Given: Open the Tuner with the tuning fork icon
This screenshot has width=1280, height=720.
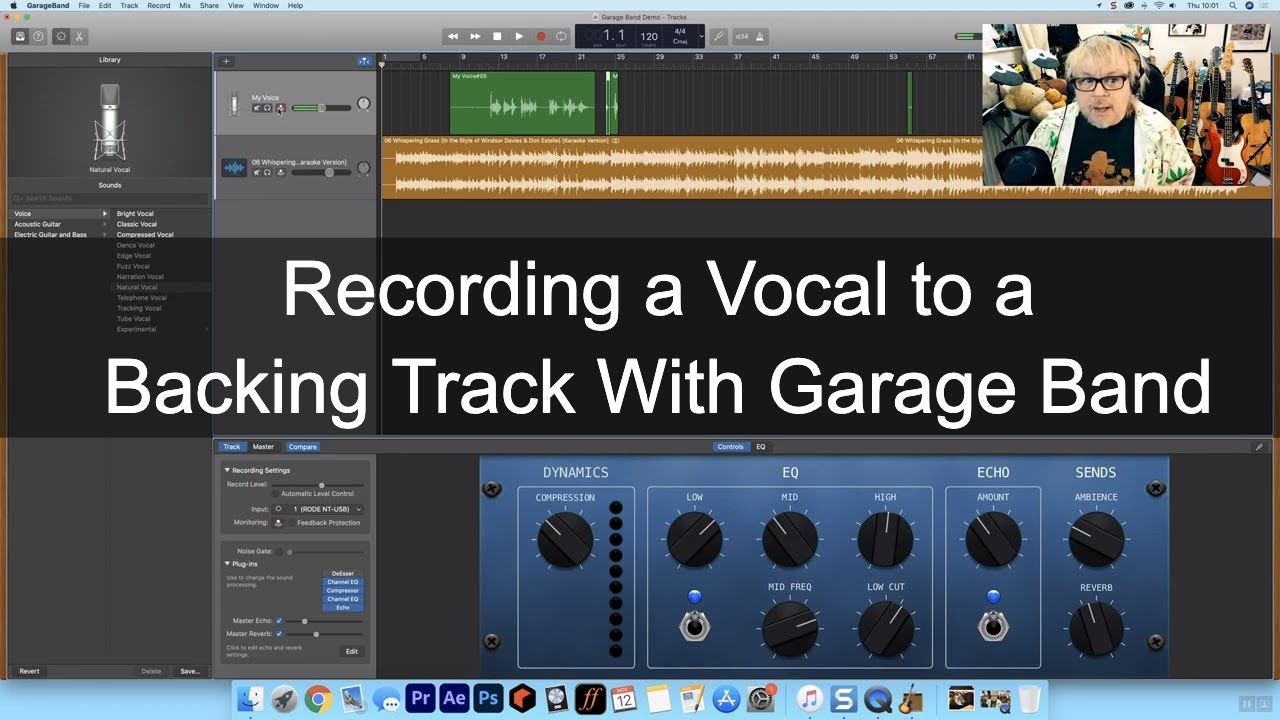Looking at the screenshot, I should tap(719, 36).
